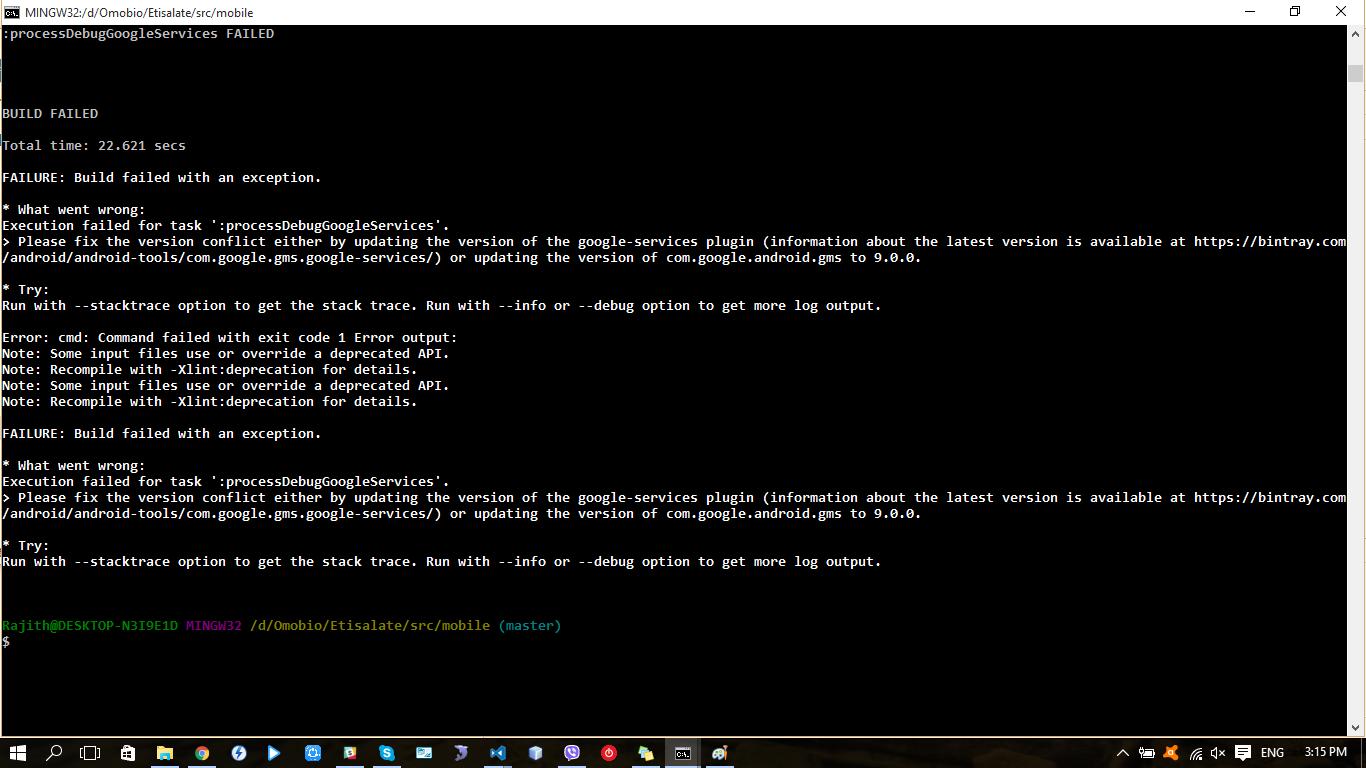Launch Microsoft Store from taskbar

128,753
